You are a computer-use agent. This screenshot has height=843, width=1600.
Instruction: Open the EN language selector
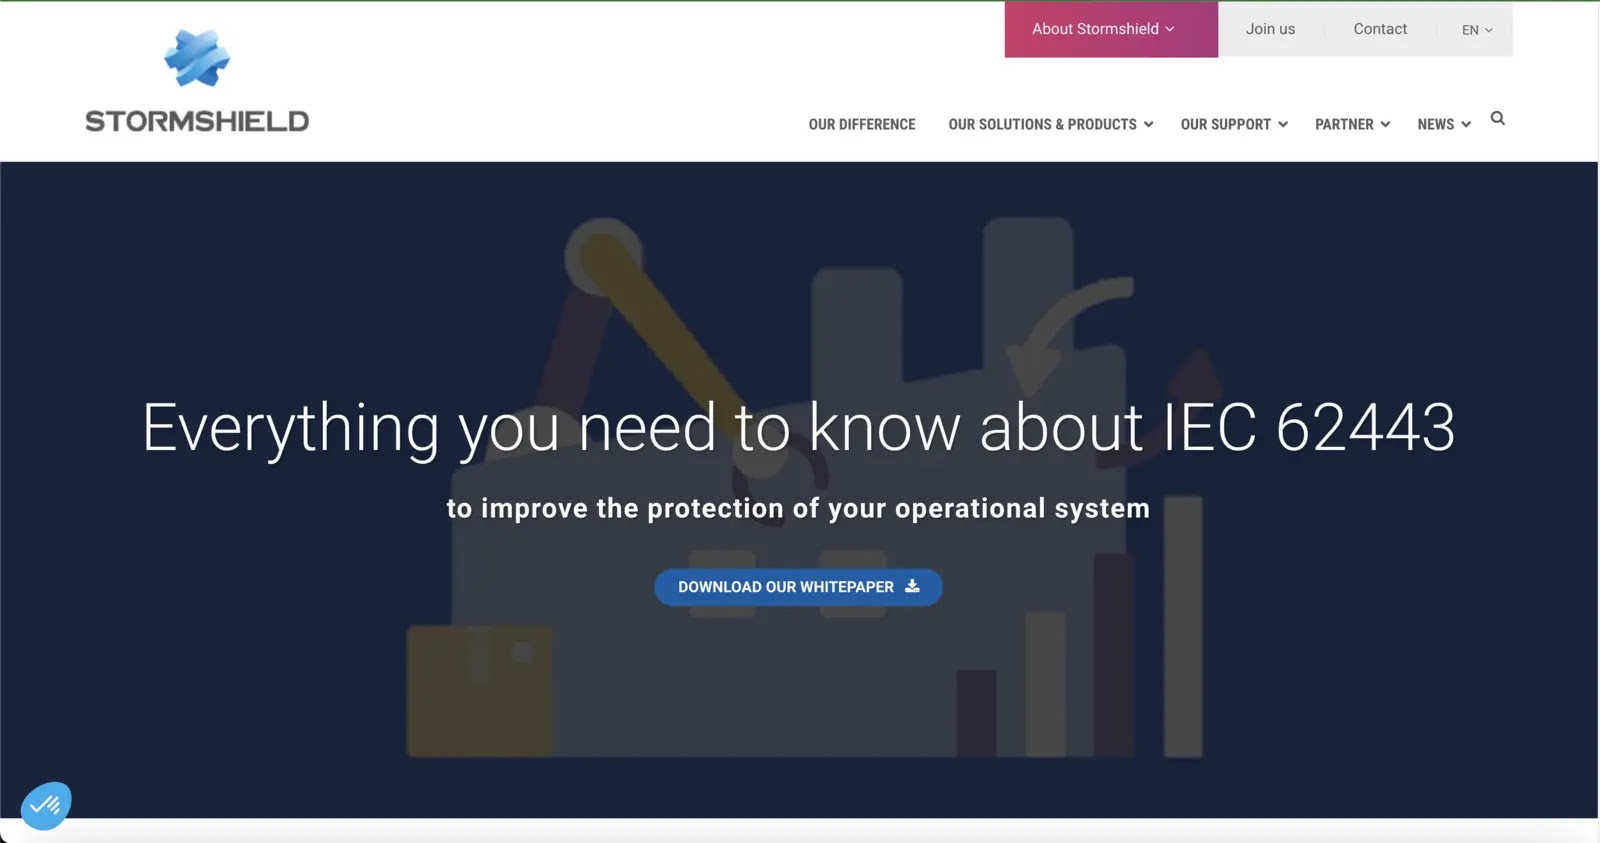tap(1477, 30)
